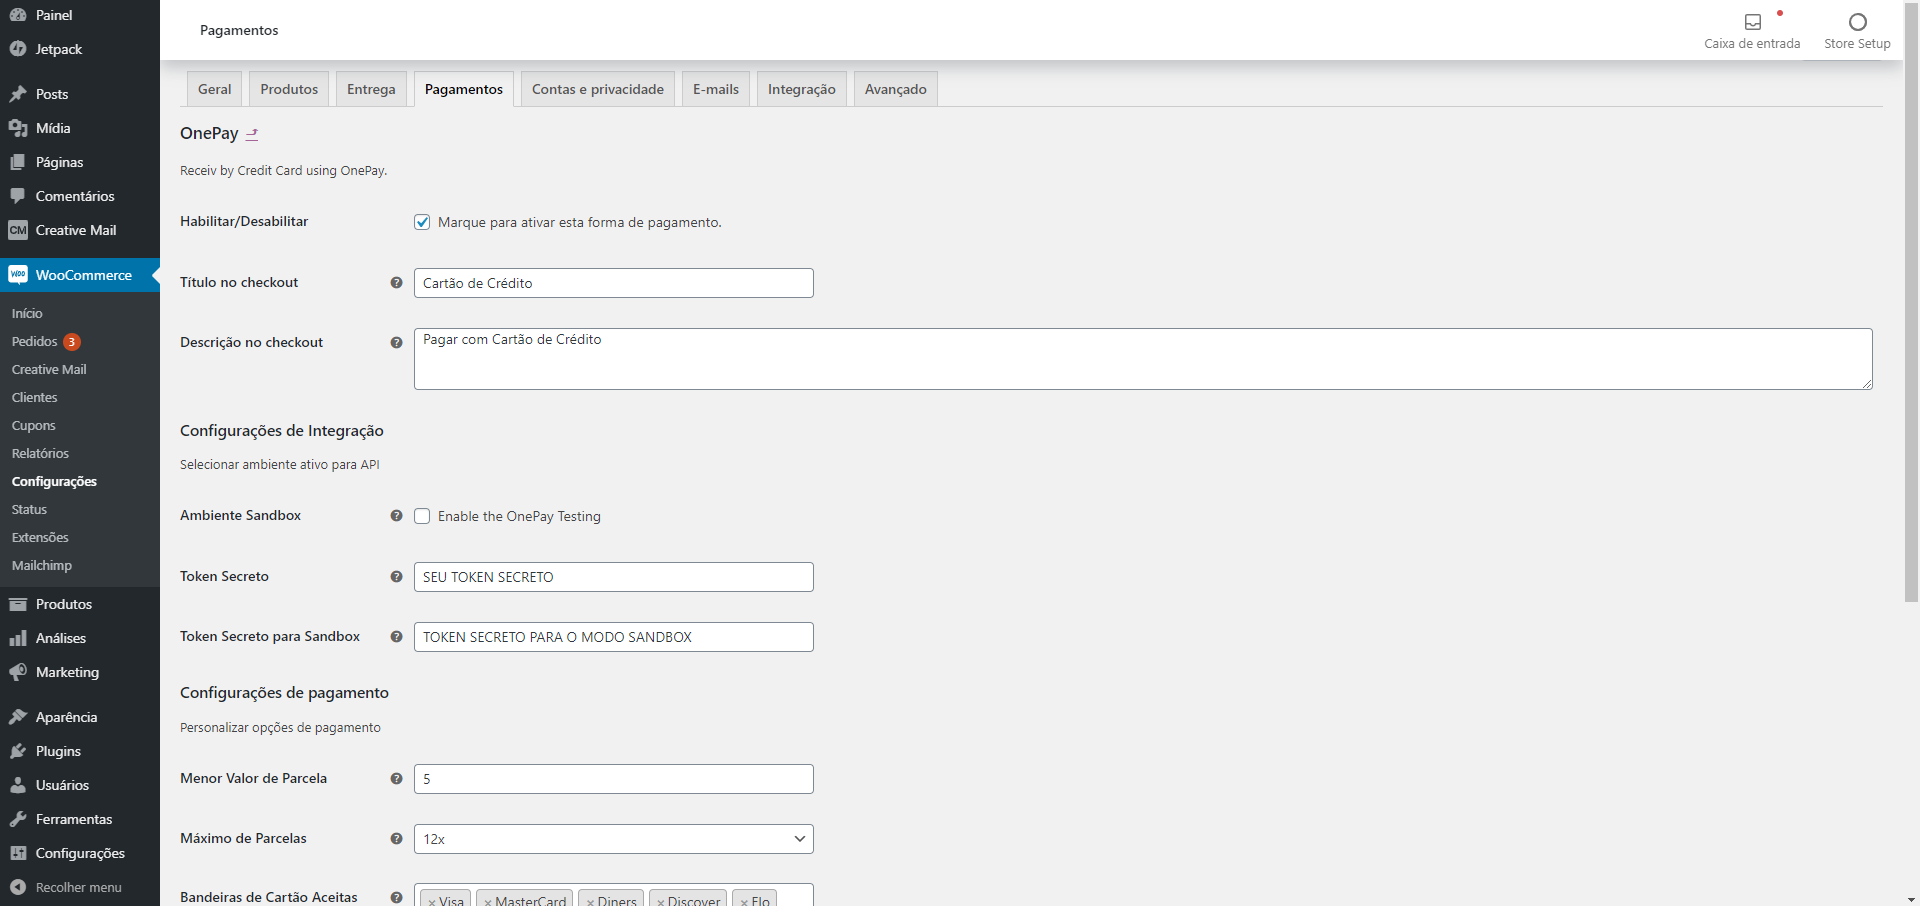This screenshot has width=1920, height=906.
Task: Go to the Avançado tab
Action: tap(896, 89)
